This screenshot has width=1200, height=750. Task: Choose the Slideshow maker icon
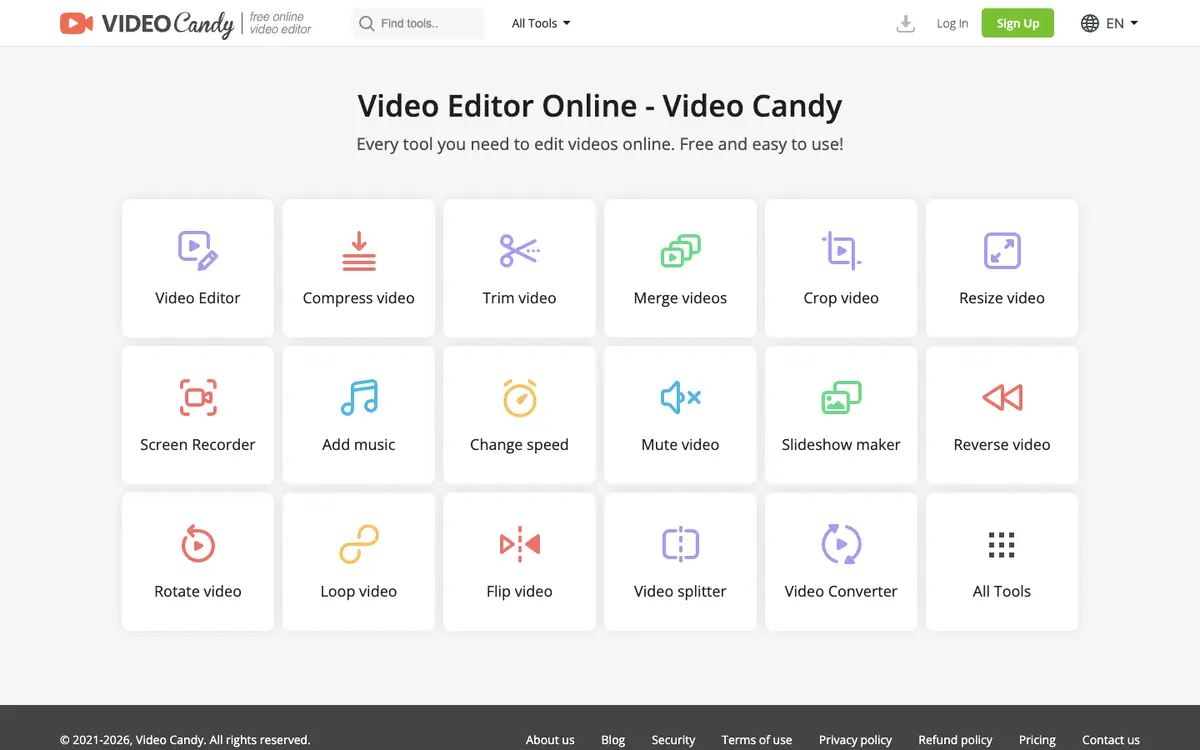[841, 397]
